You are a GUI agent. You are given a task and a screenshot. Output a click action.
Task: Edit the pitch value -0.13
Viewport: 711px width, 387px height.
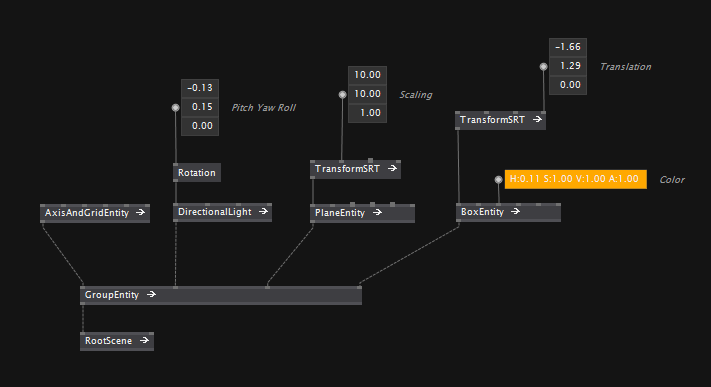click(x=200, y=88)
